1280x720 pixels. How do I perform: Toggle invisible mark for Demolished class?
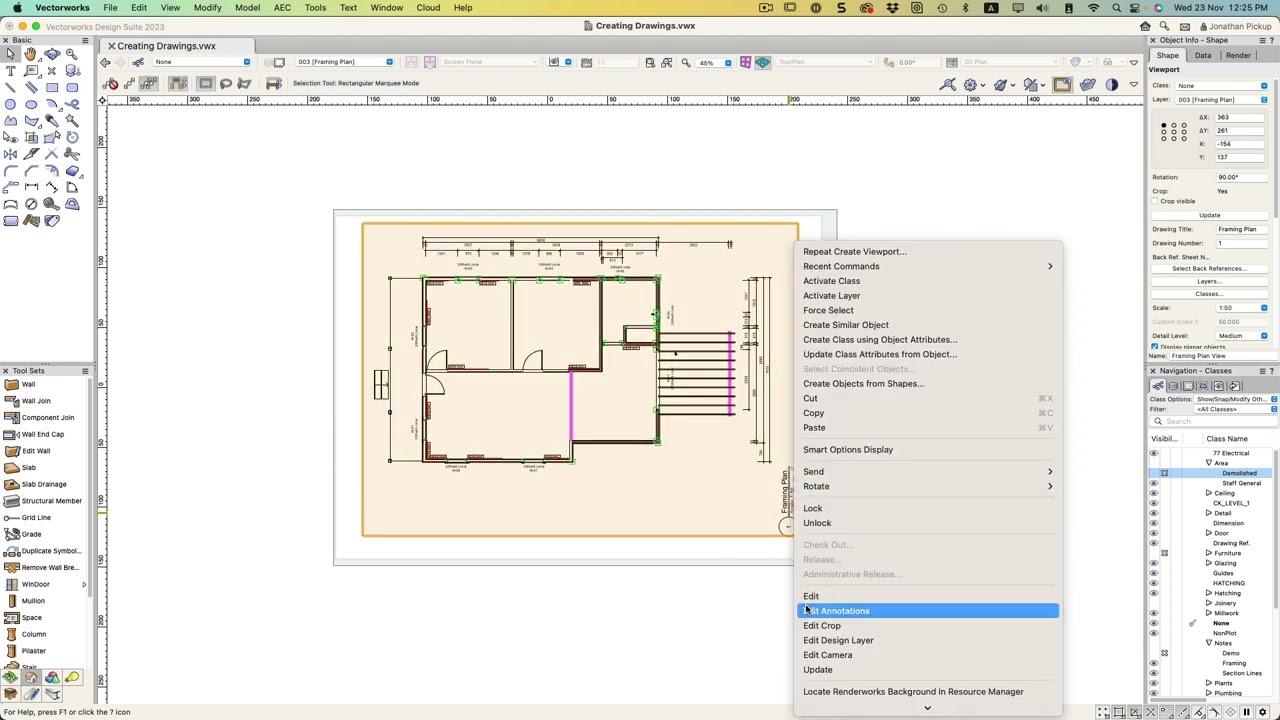[x=1165, y=473]
